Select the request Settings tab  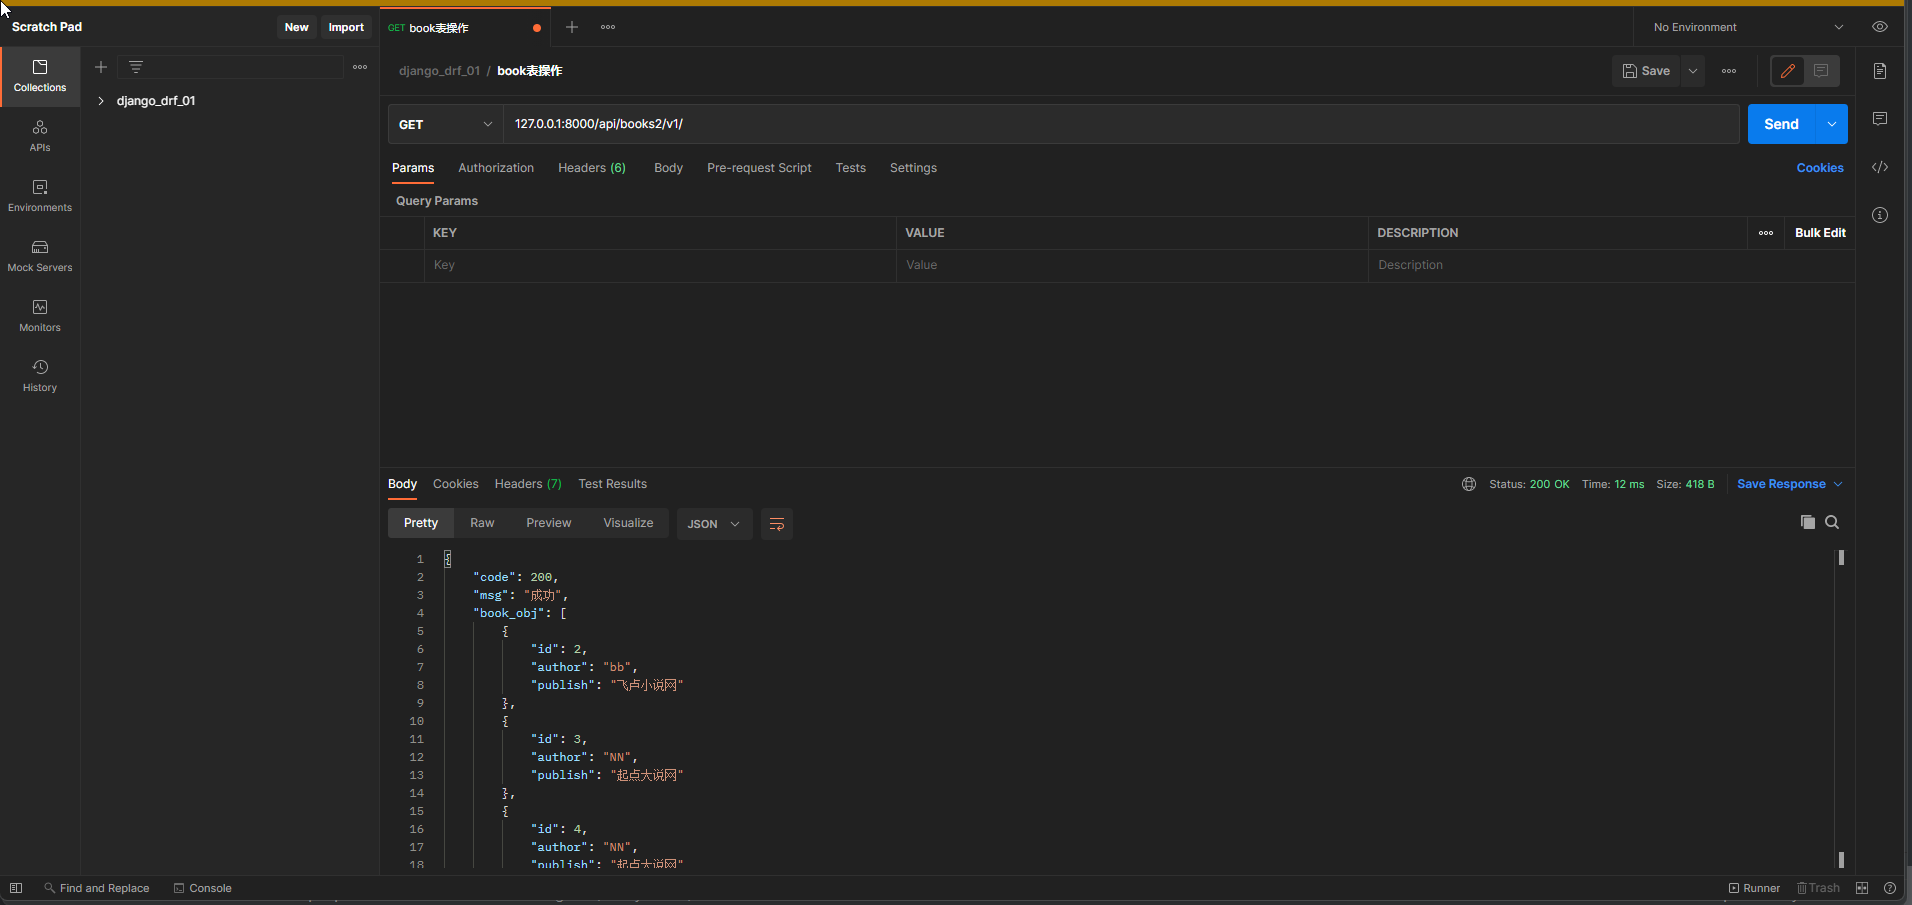(x=913, y=168)
